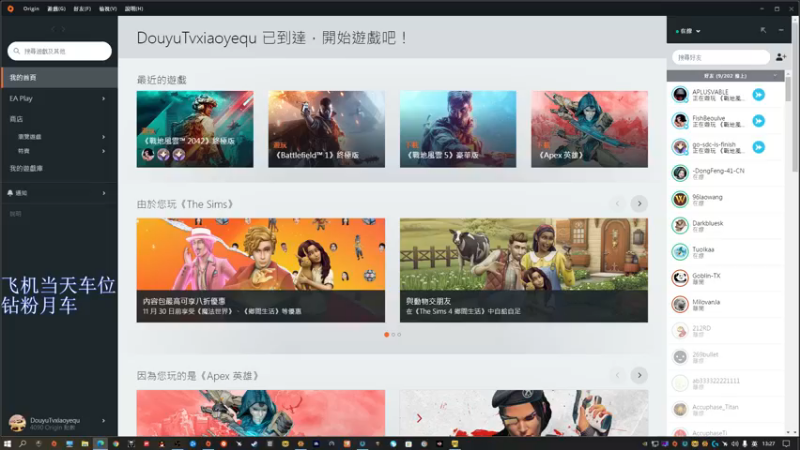Click the 說明 link in the sidebar

click(x=15, y=214)
